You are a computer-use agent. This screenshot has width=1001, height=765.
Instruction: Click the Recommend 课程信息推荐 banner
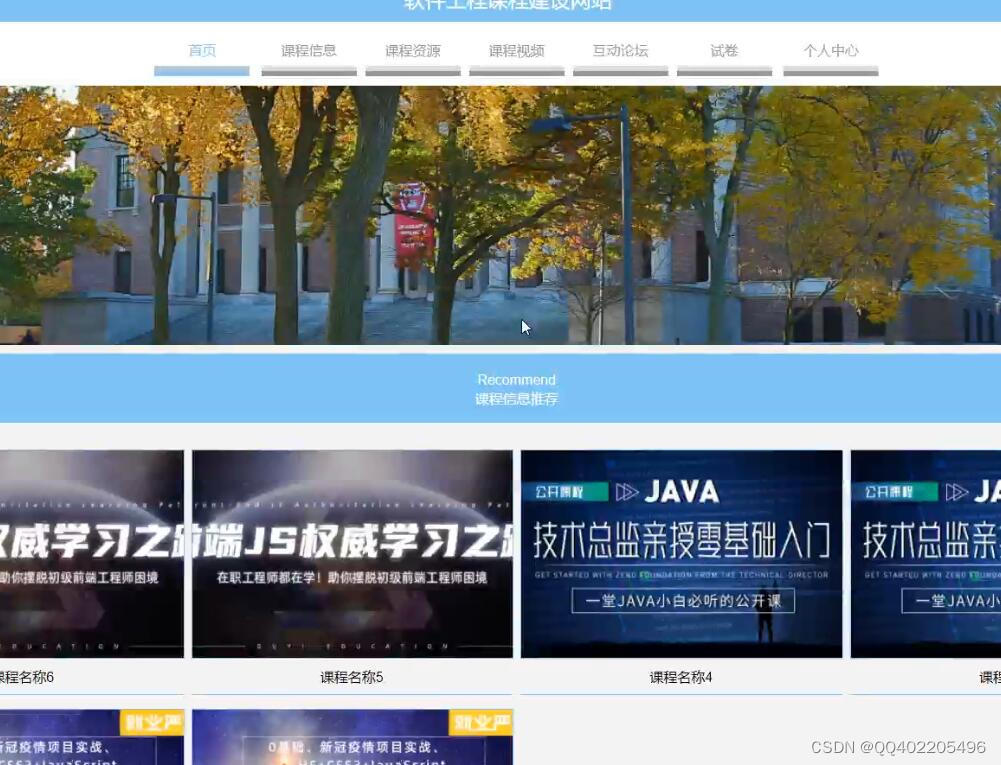pos(515,389)
